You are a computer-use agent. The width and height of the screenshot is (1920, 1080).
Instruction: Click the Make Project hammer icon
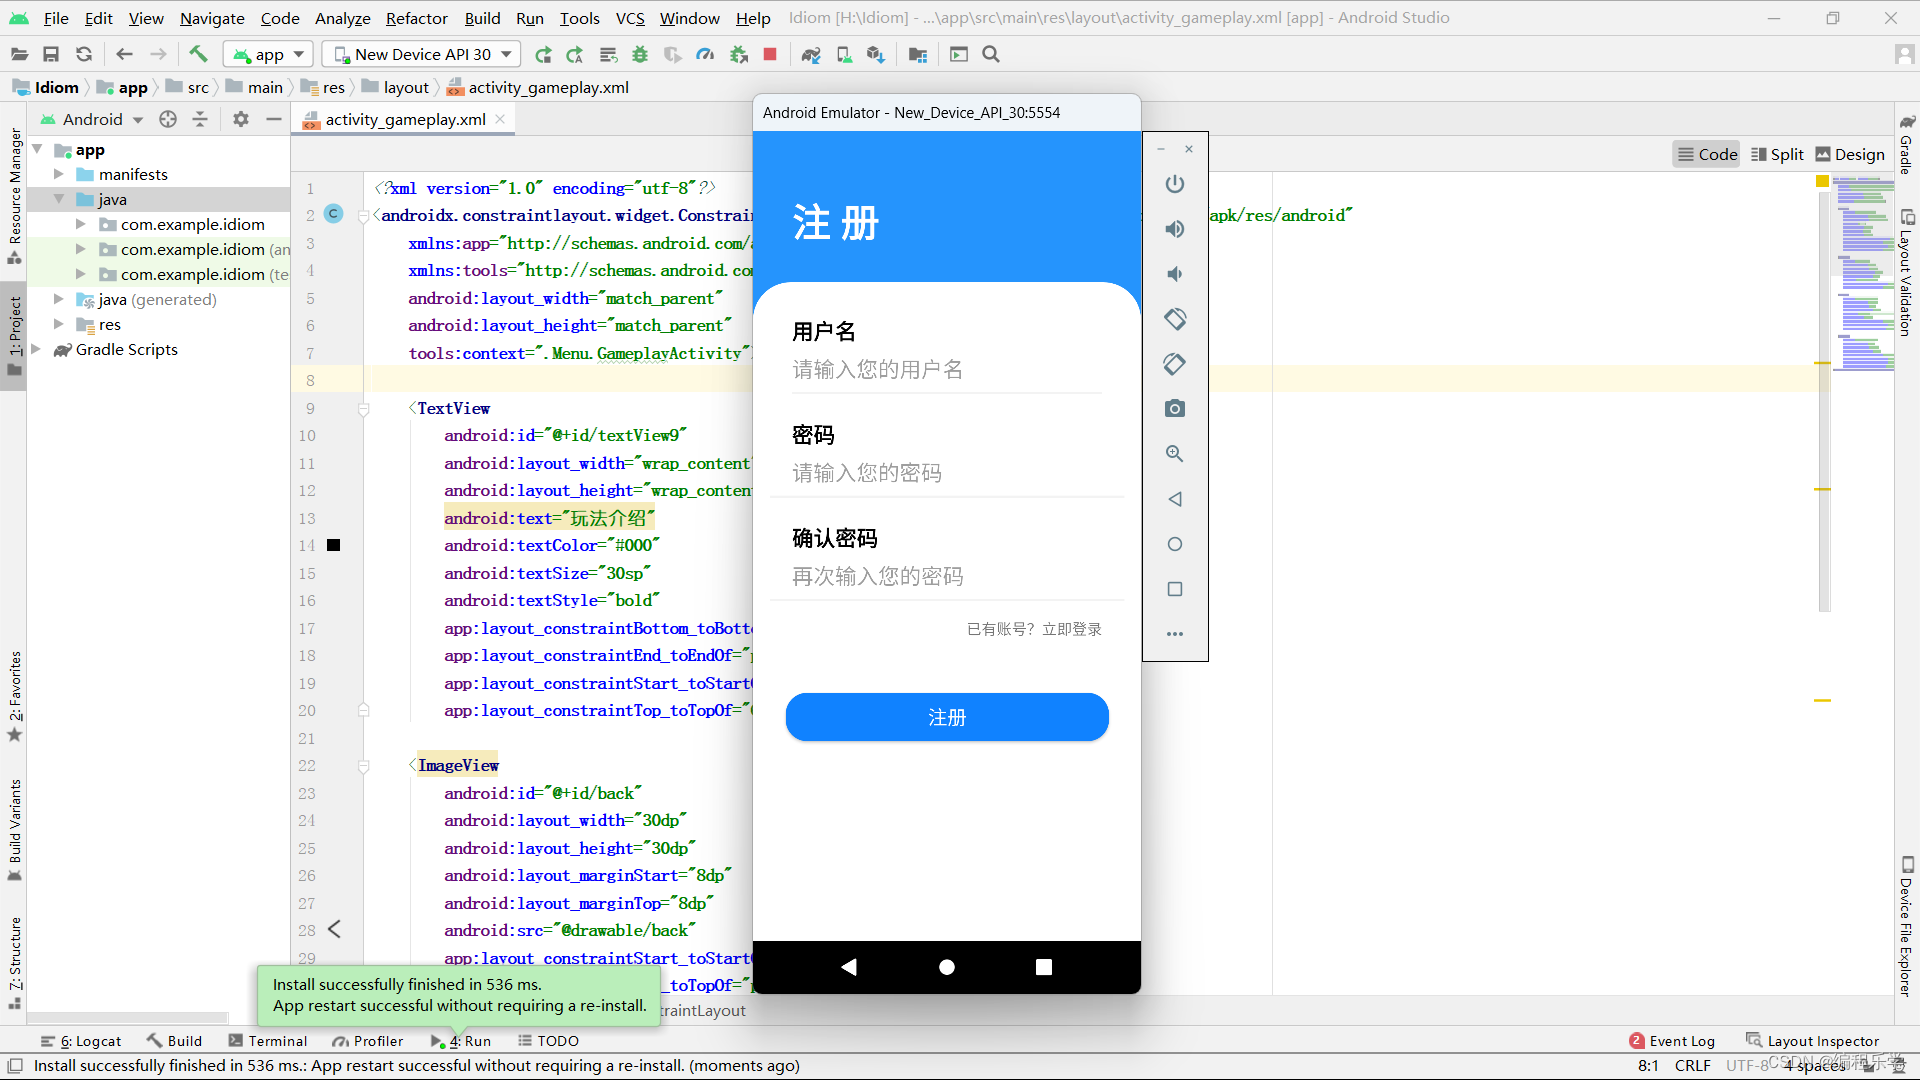coord(198,55)
